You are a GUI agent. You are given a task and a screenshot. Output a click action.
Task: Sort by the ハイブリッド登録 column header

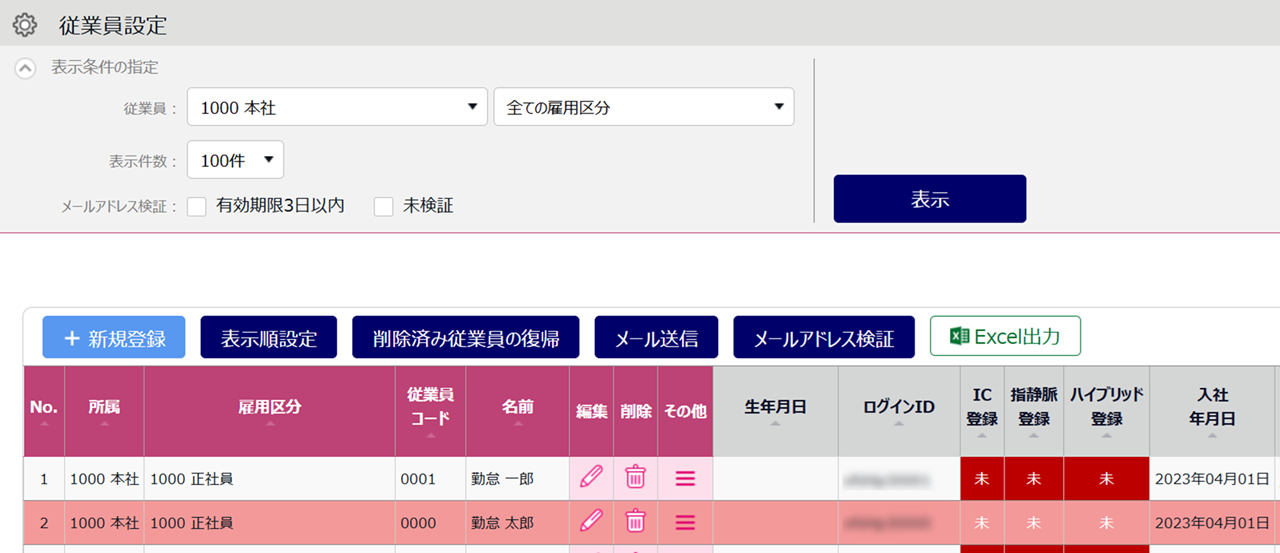click(1106, 411)
